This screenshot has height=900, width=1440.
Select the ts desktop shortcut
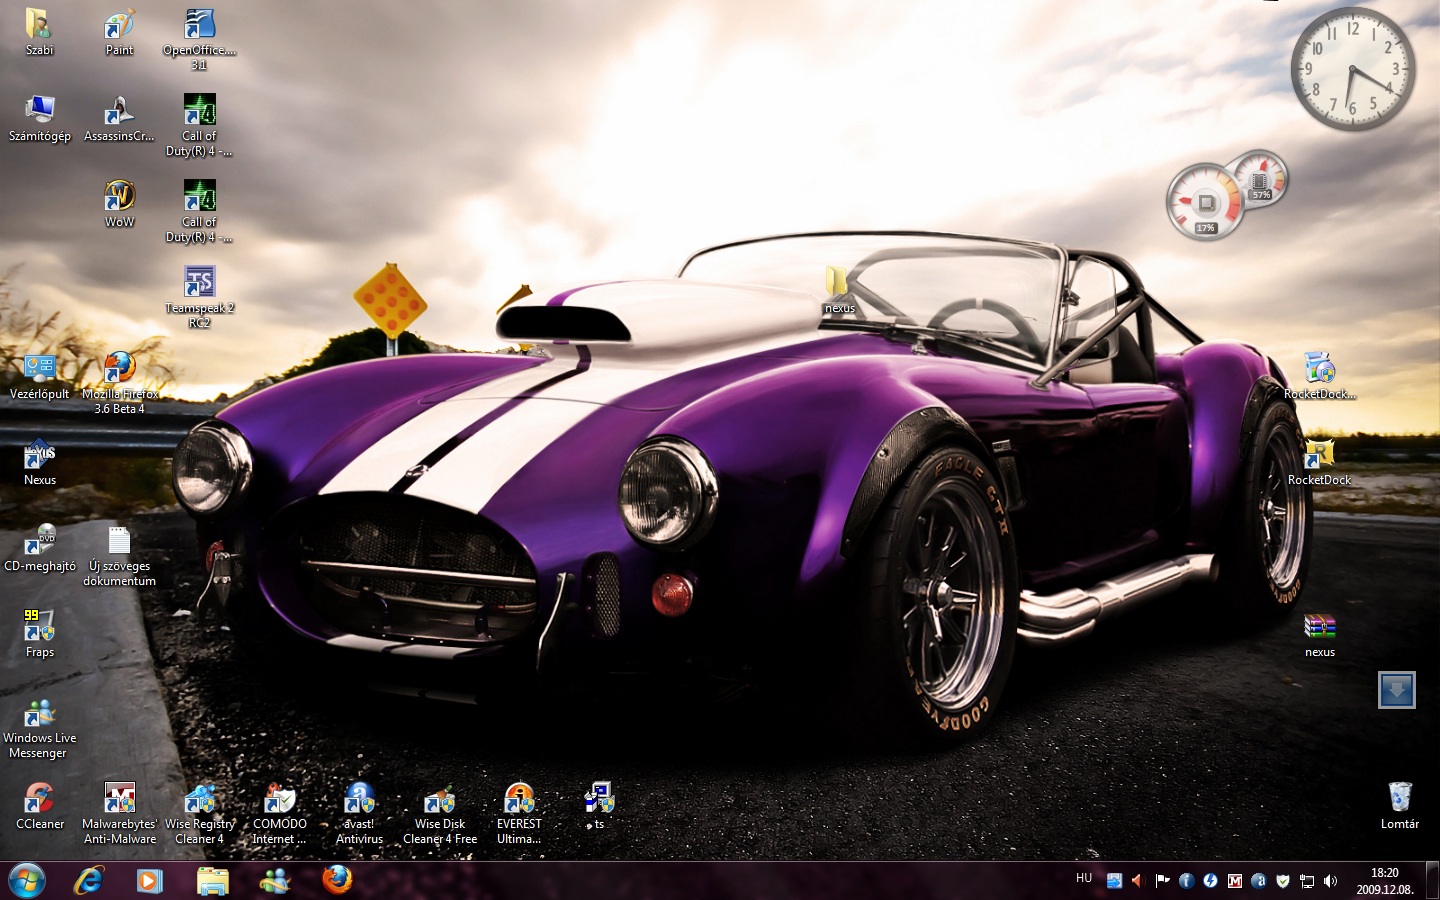click(598, 806)
